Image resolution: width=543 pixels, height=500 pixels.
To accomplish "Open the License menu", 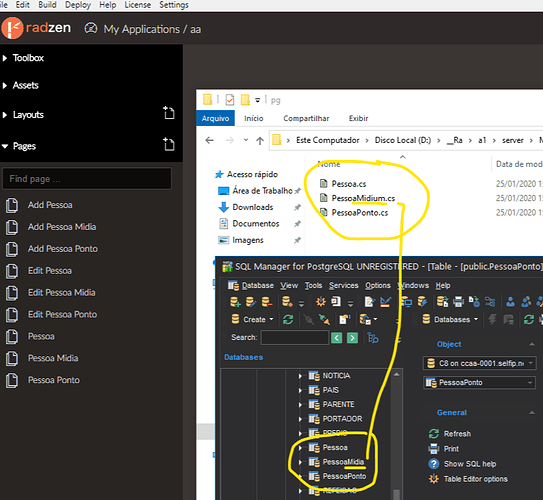I will tap(137, 5).
